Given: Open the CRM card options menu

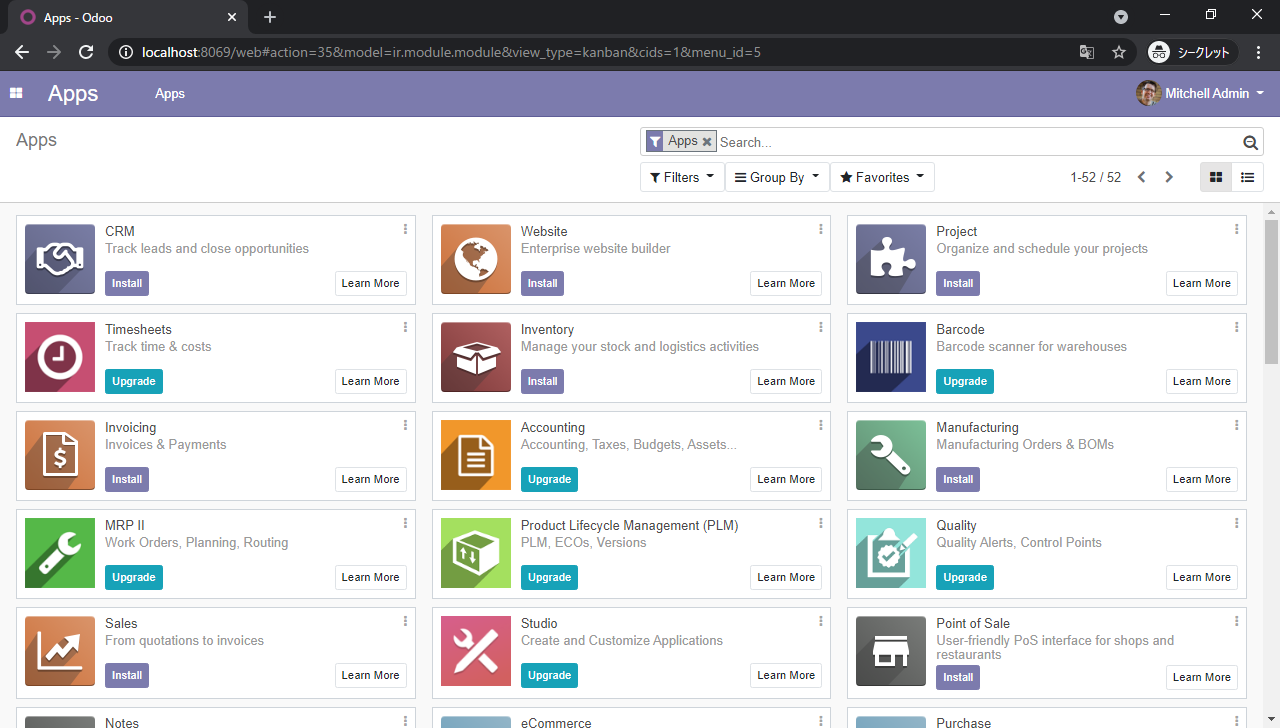Looking at the screenshot, I should click(x=405, y=229).
